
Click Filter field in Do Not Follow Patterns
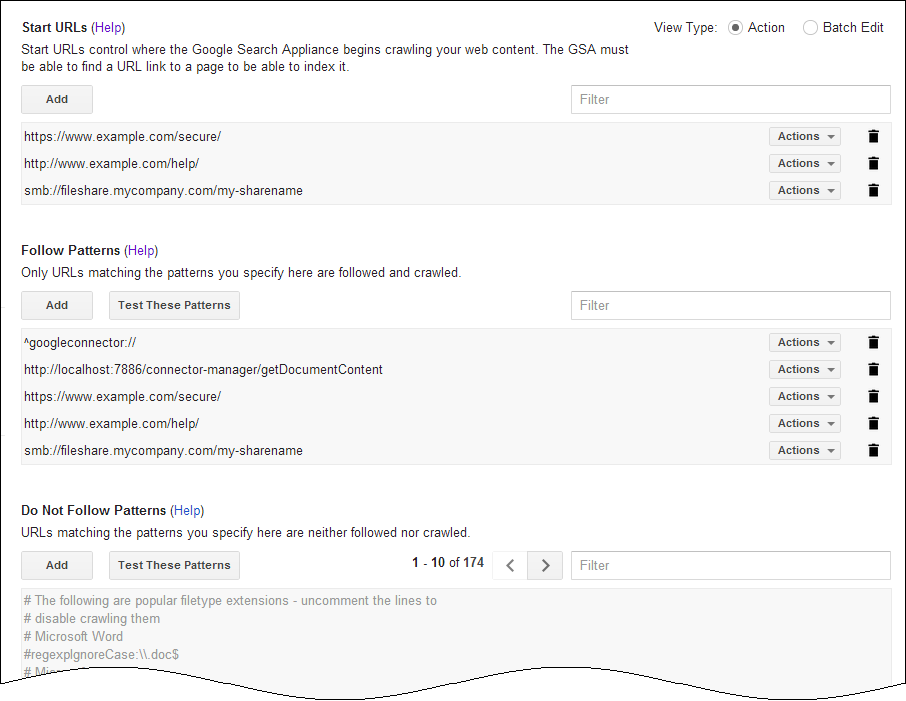[x=730, y=566]
